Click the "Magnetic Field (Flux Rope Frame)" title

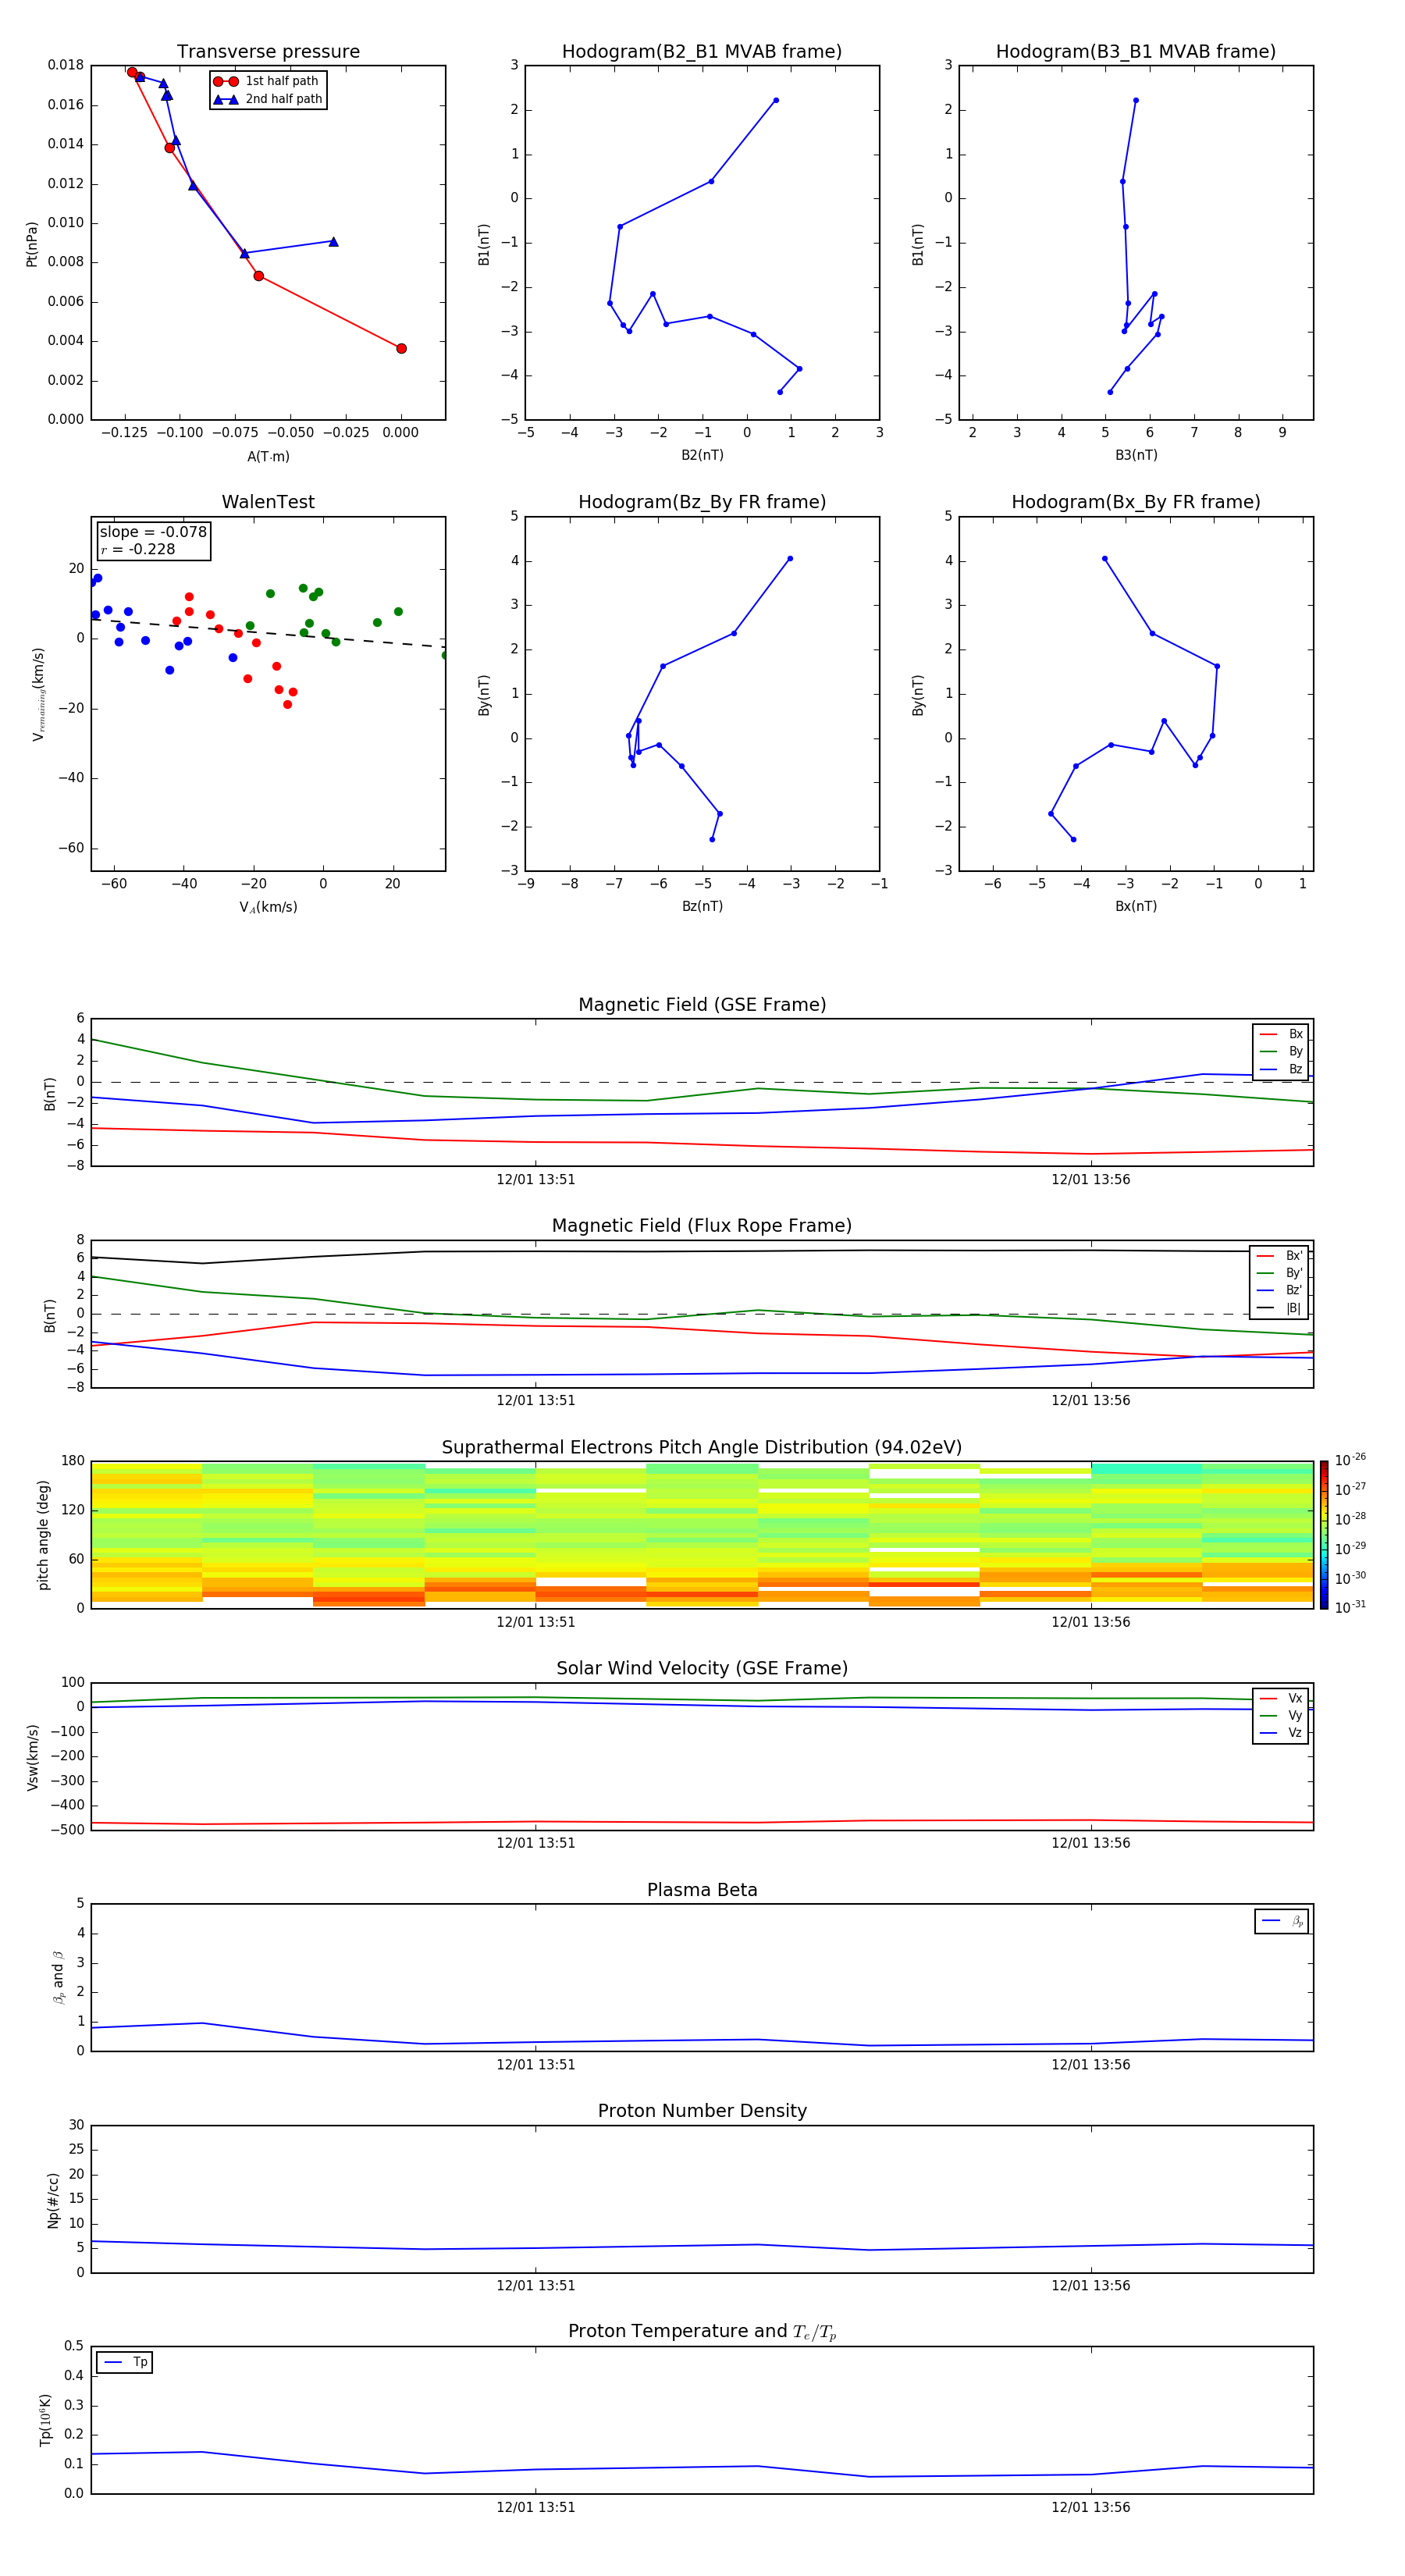click(x=702, y=1226)
